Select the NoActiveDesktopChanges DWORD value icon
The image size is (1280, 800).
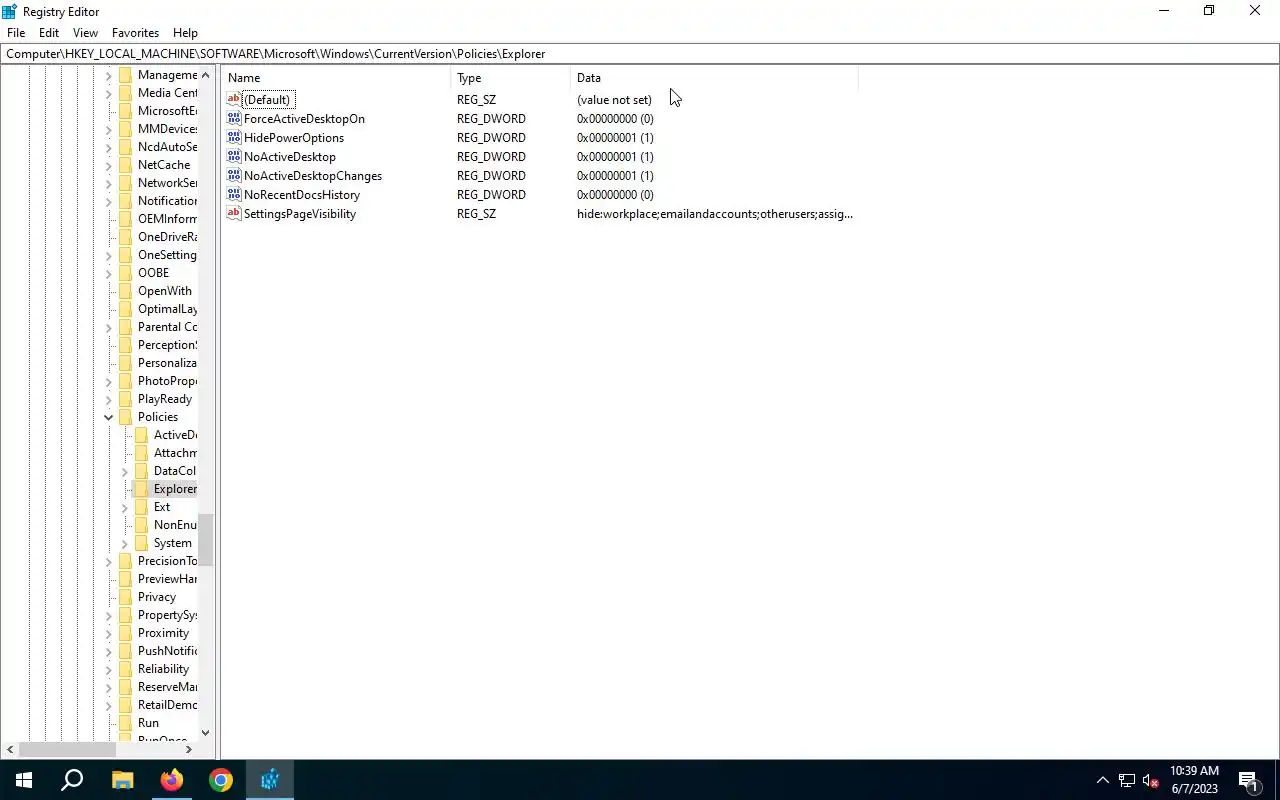coord(234,175)
